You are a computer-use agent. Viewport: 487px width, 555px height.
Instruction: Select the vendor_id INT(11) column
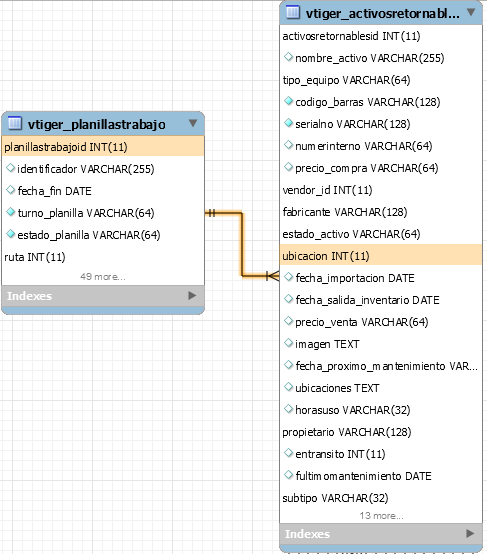pyautogui.click(x=381, y=190)
